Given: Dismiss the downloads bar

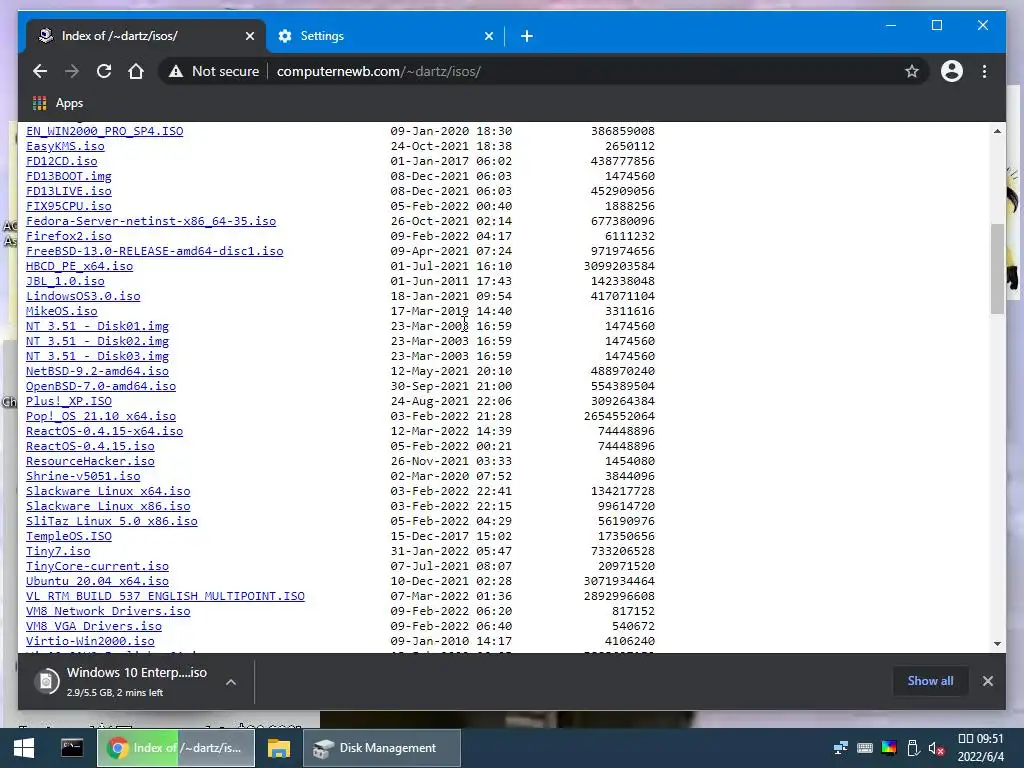Looking at the screenshot, I should tap(987, 680).
